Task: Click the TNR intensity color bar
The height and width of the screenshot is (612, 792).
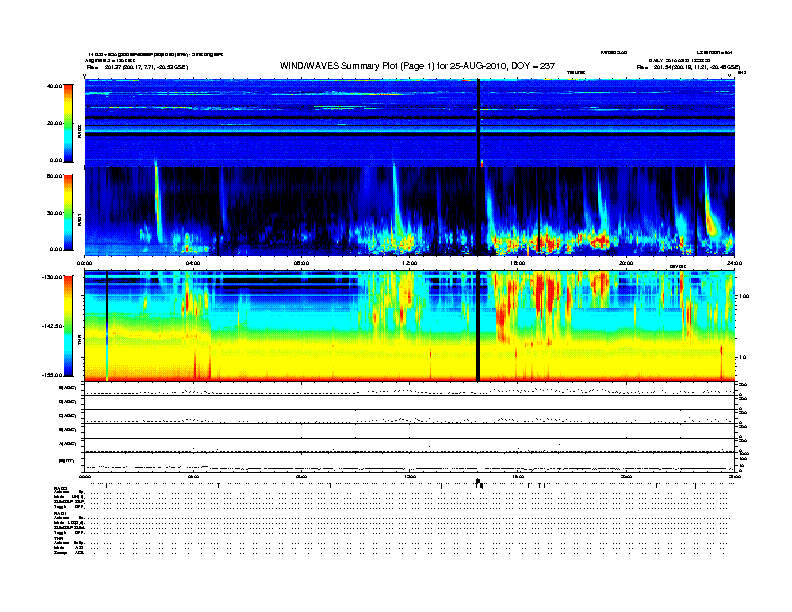Action: pyautogui.click(x=68, y=326)
